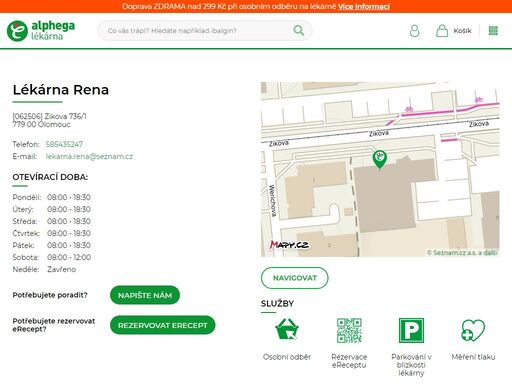This screenshot has width=512, height=384.
Task: Click the NAVIGOVAT button
Action: coord(295,278)
